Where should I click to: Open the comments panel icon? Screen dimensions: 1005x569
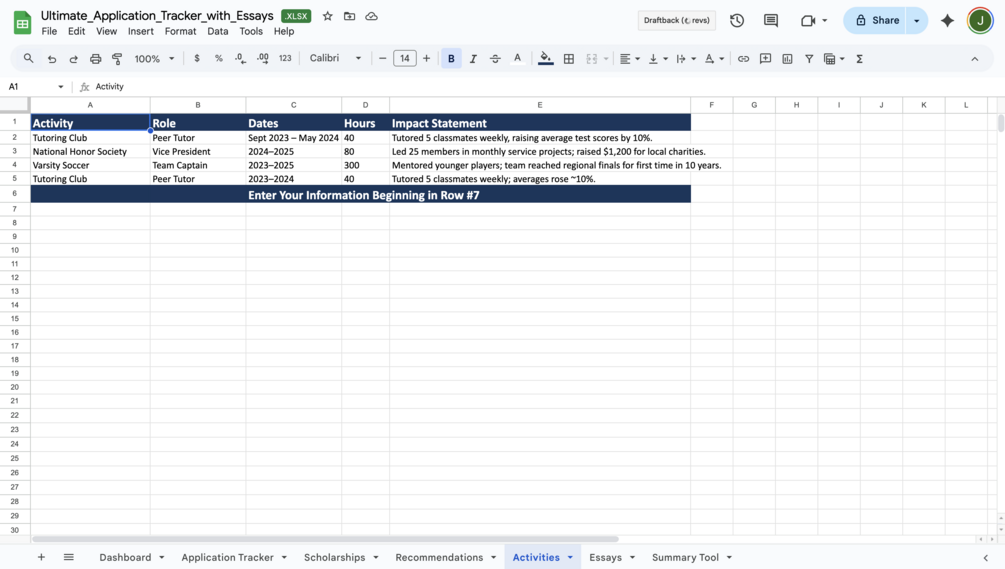(771, 21)
